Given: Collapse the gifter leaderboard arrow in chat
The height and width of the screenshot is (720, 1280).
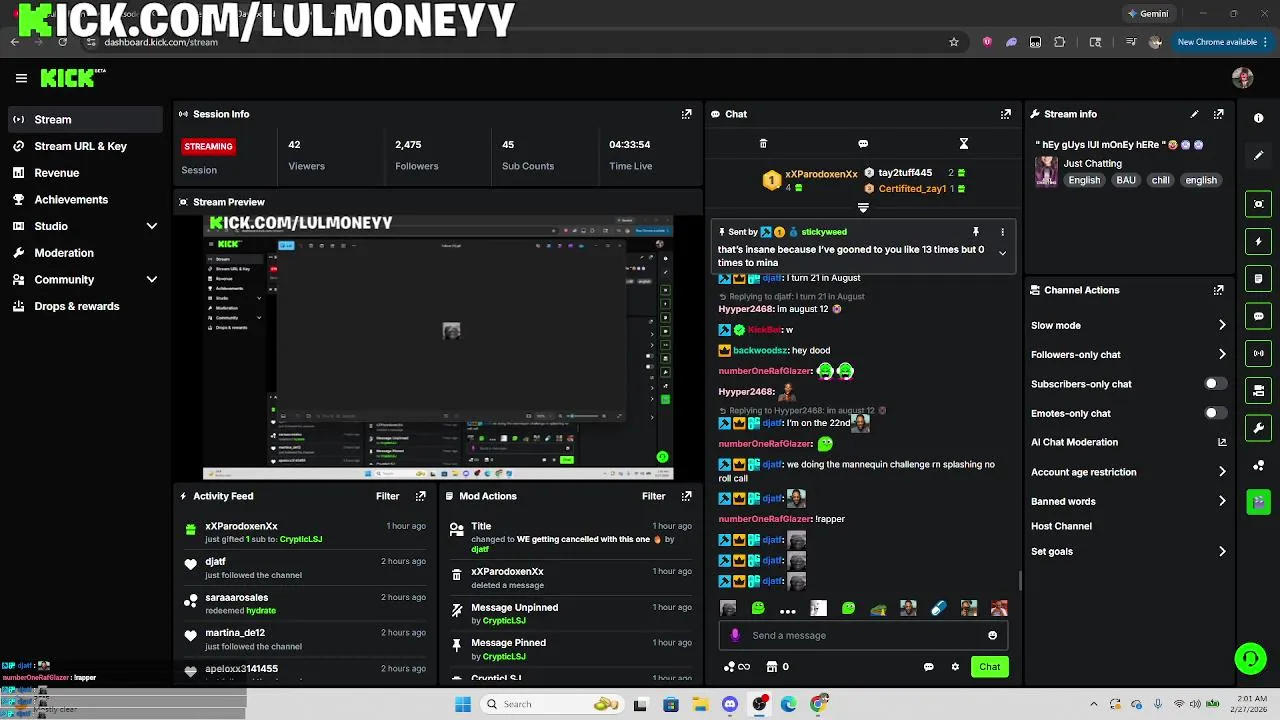Looking at the screenshot, I should click(863, 208).
